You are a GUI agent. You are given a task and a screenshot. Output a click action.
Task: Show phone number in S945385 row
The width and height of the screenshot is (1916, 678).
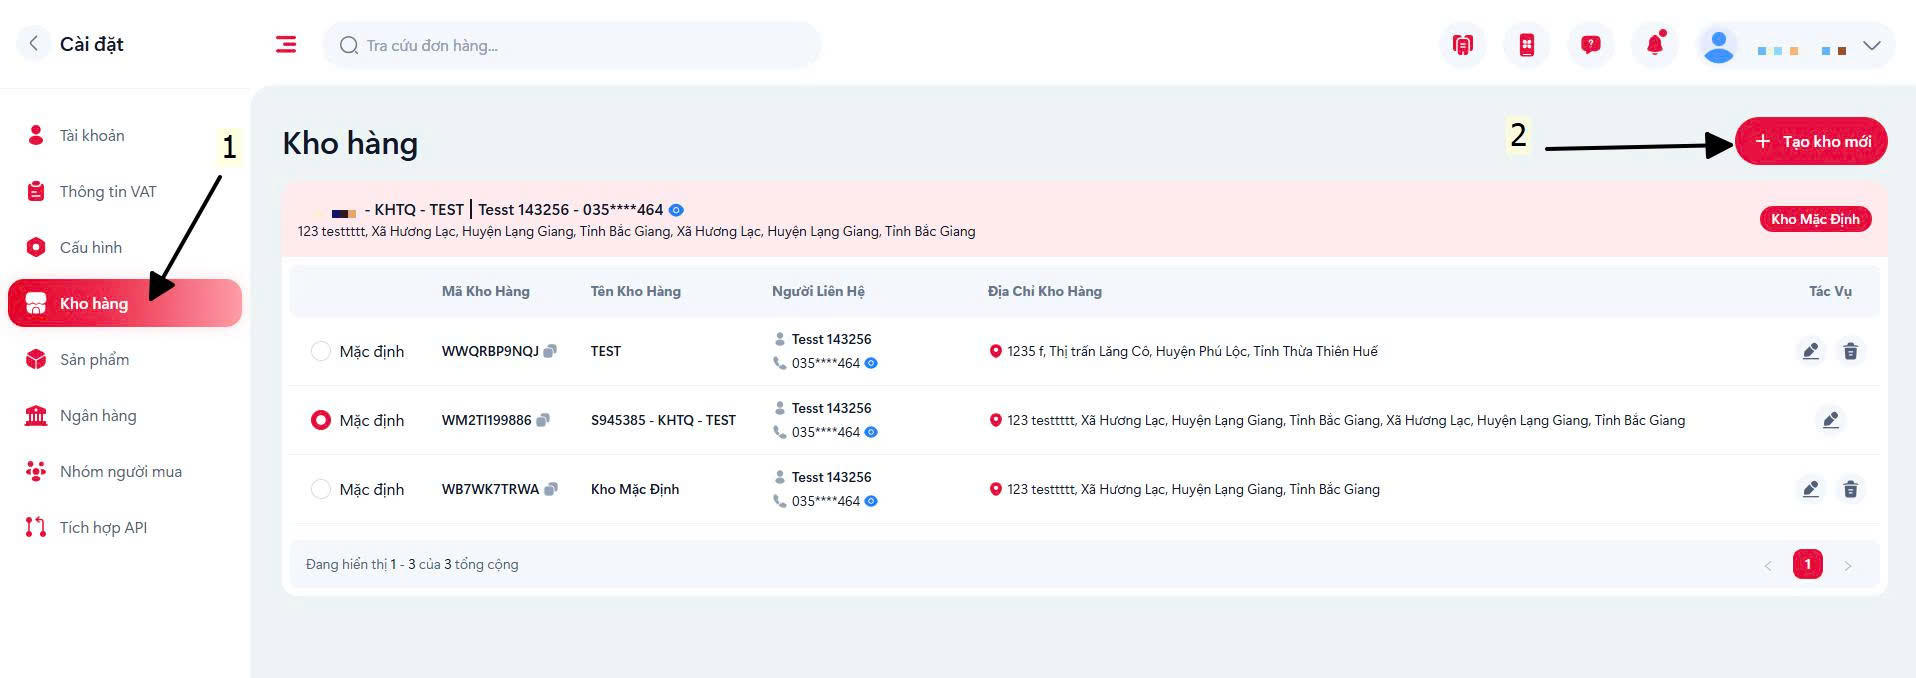[871, 432]
